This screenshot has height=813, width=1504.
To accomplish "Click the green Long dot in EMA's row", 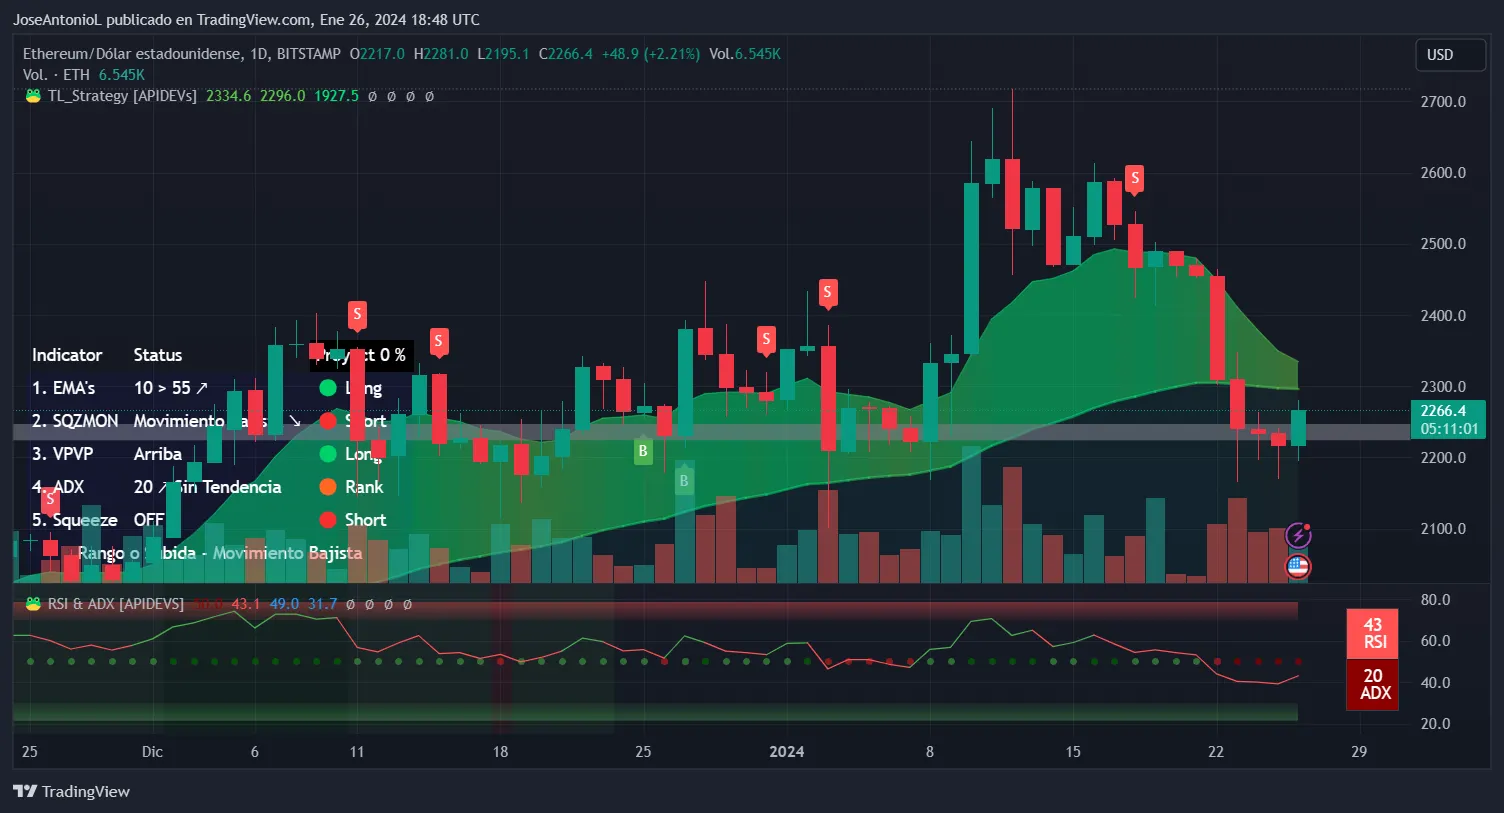I will click(x=328, y=388).
